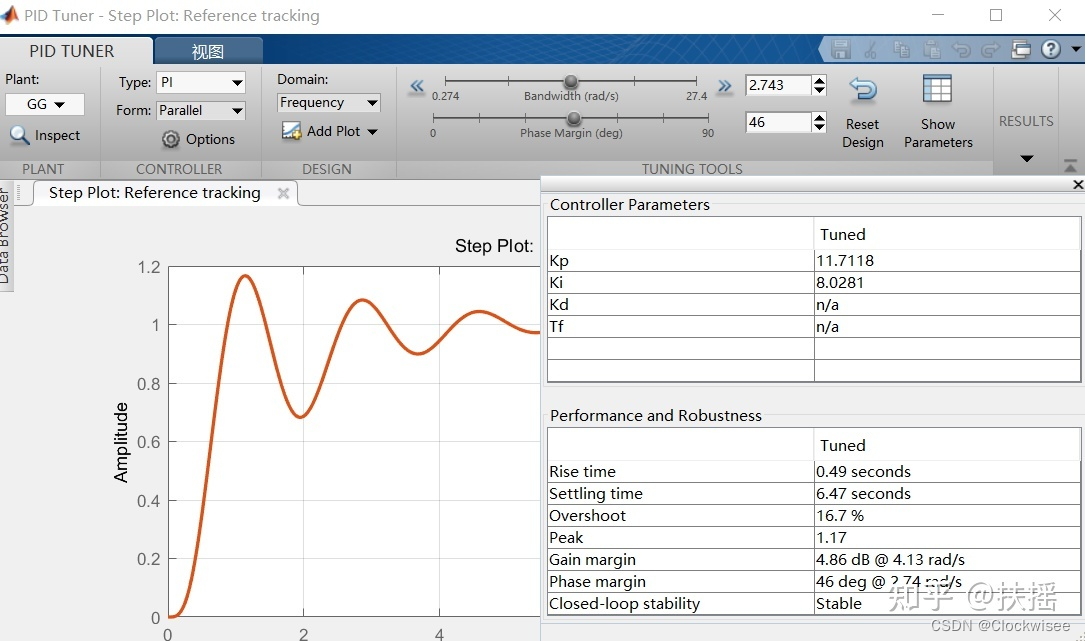
Task: Decrement the phase margin with down stepper
Action: (819, 128)
